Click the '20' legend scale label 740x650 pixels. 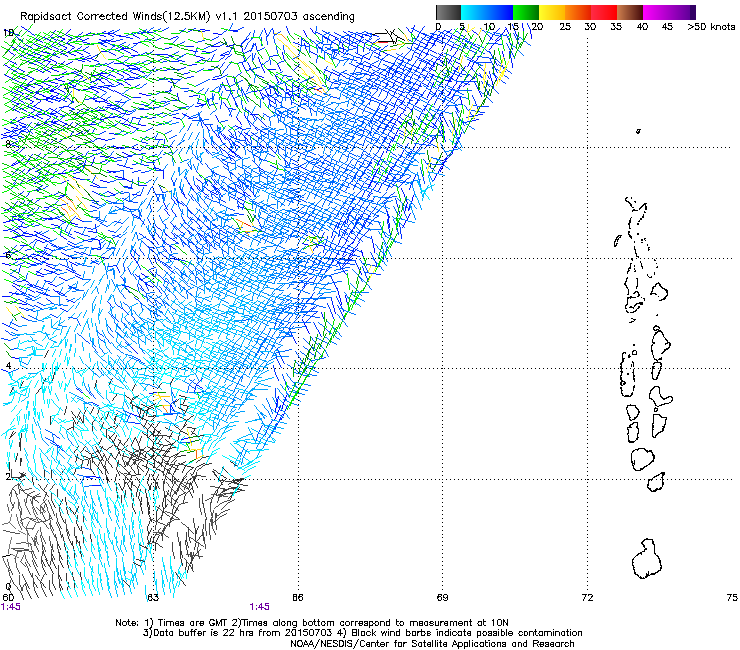537,26
